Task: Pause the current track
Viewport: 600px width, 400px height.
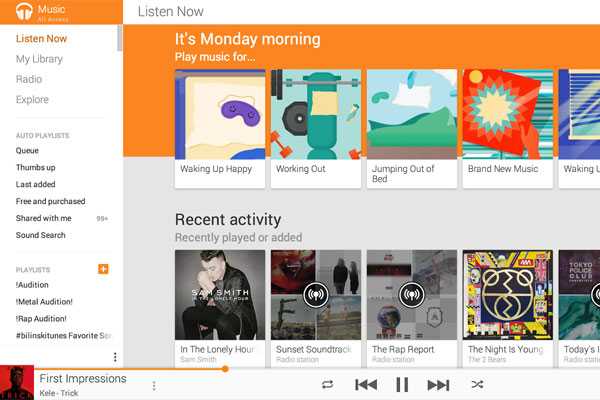Action: pos(402,384)
